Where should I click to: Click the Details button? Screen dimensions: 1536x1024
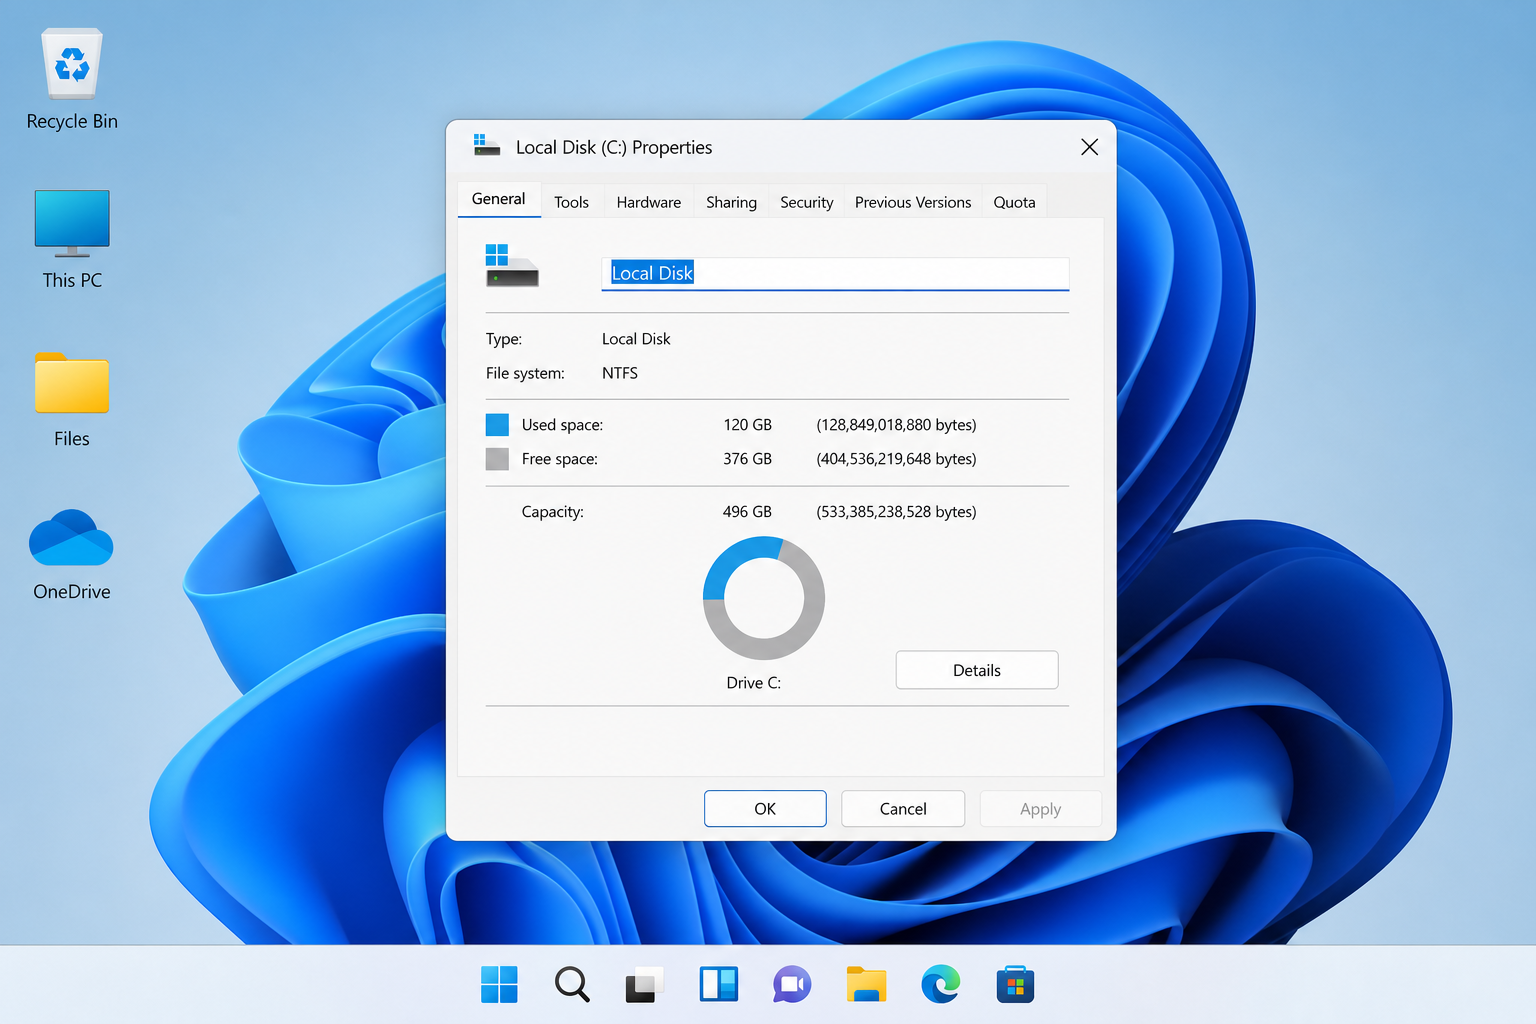coord(977,670)
